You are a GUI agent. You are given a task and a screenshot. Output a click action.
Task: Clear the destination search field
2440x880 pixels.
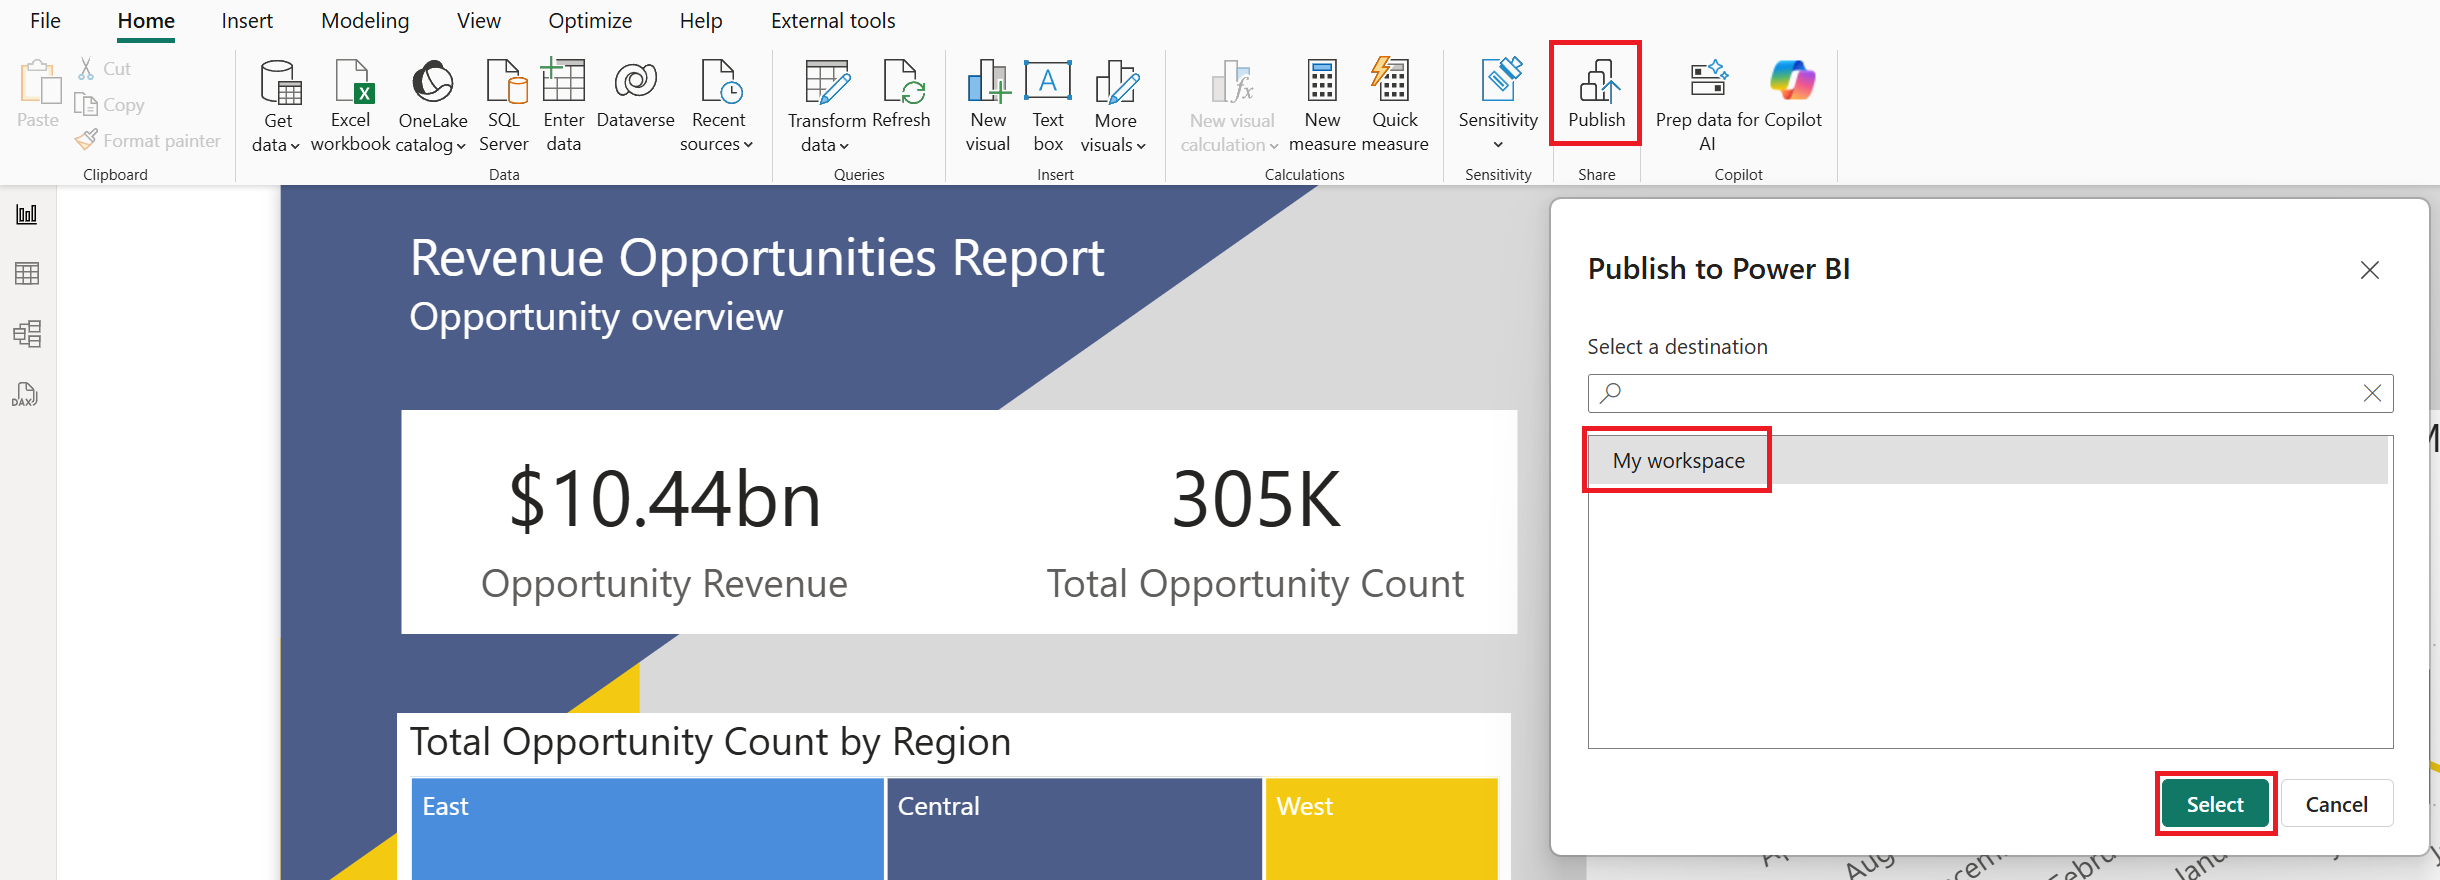coord(2372,393)
